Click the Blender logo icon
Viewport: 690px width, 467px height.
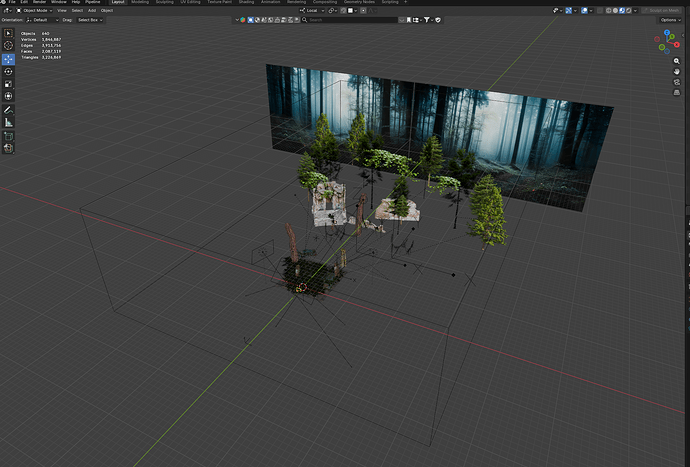pos(3,2)
